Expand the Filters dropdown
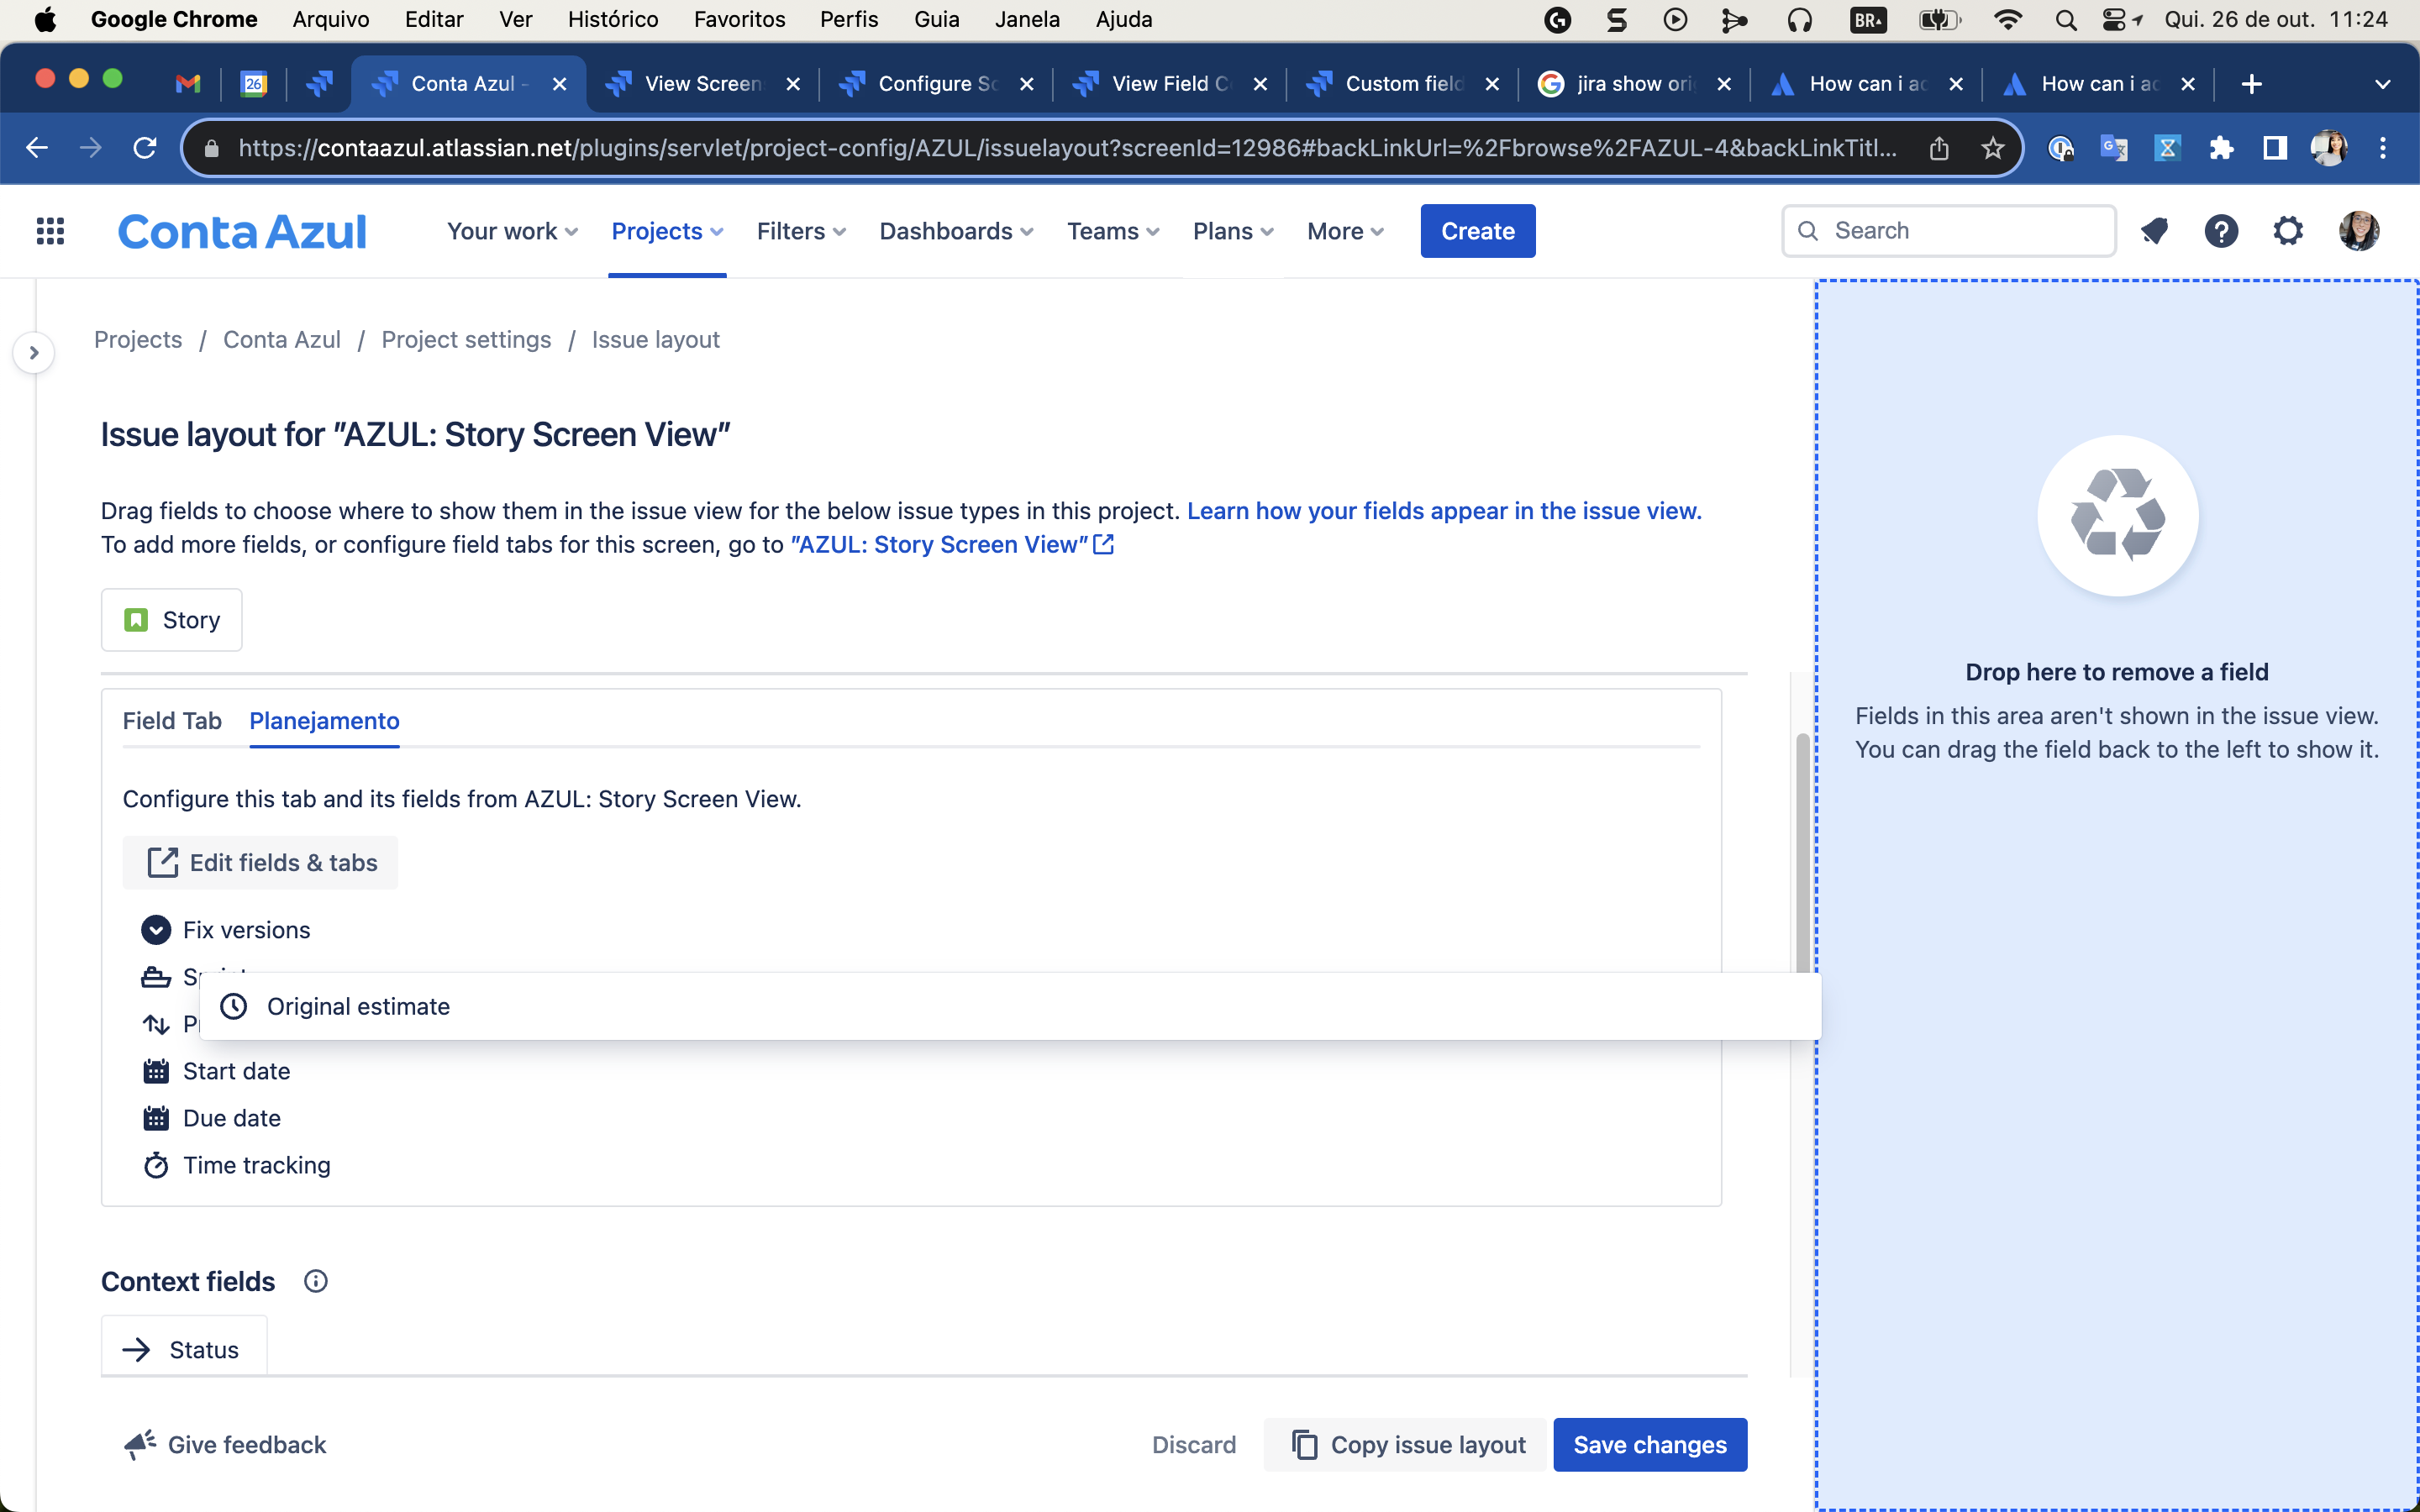Image resolution: width=2420 pixels, height=1512 pixels. 801,231
